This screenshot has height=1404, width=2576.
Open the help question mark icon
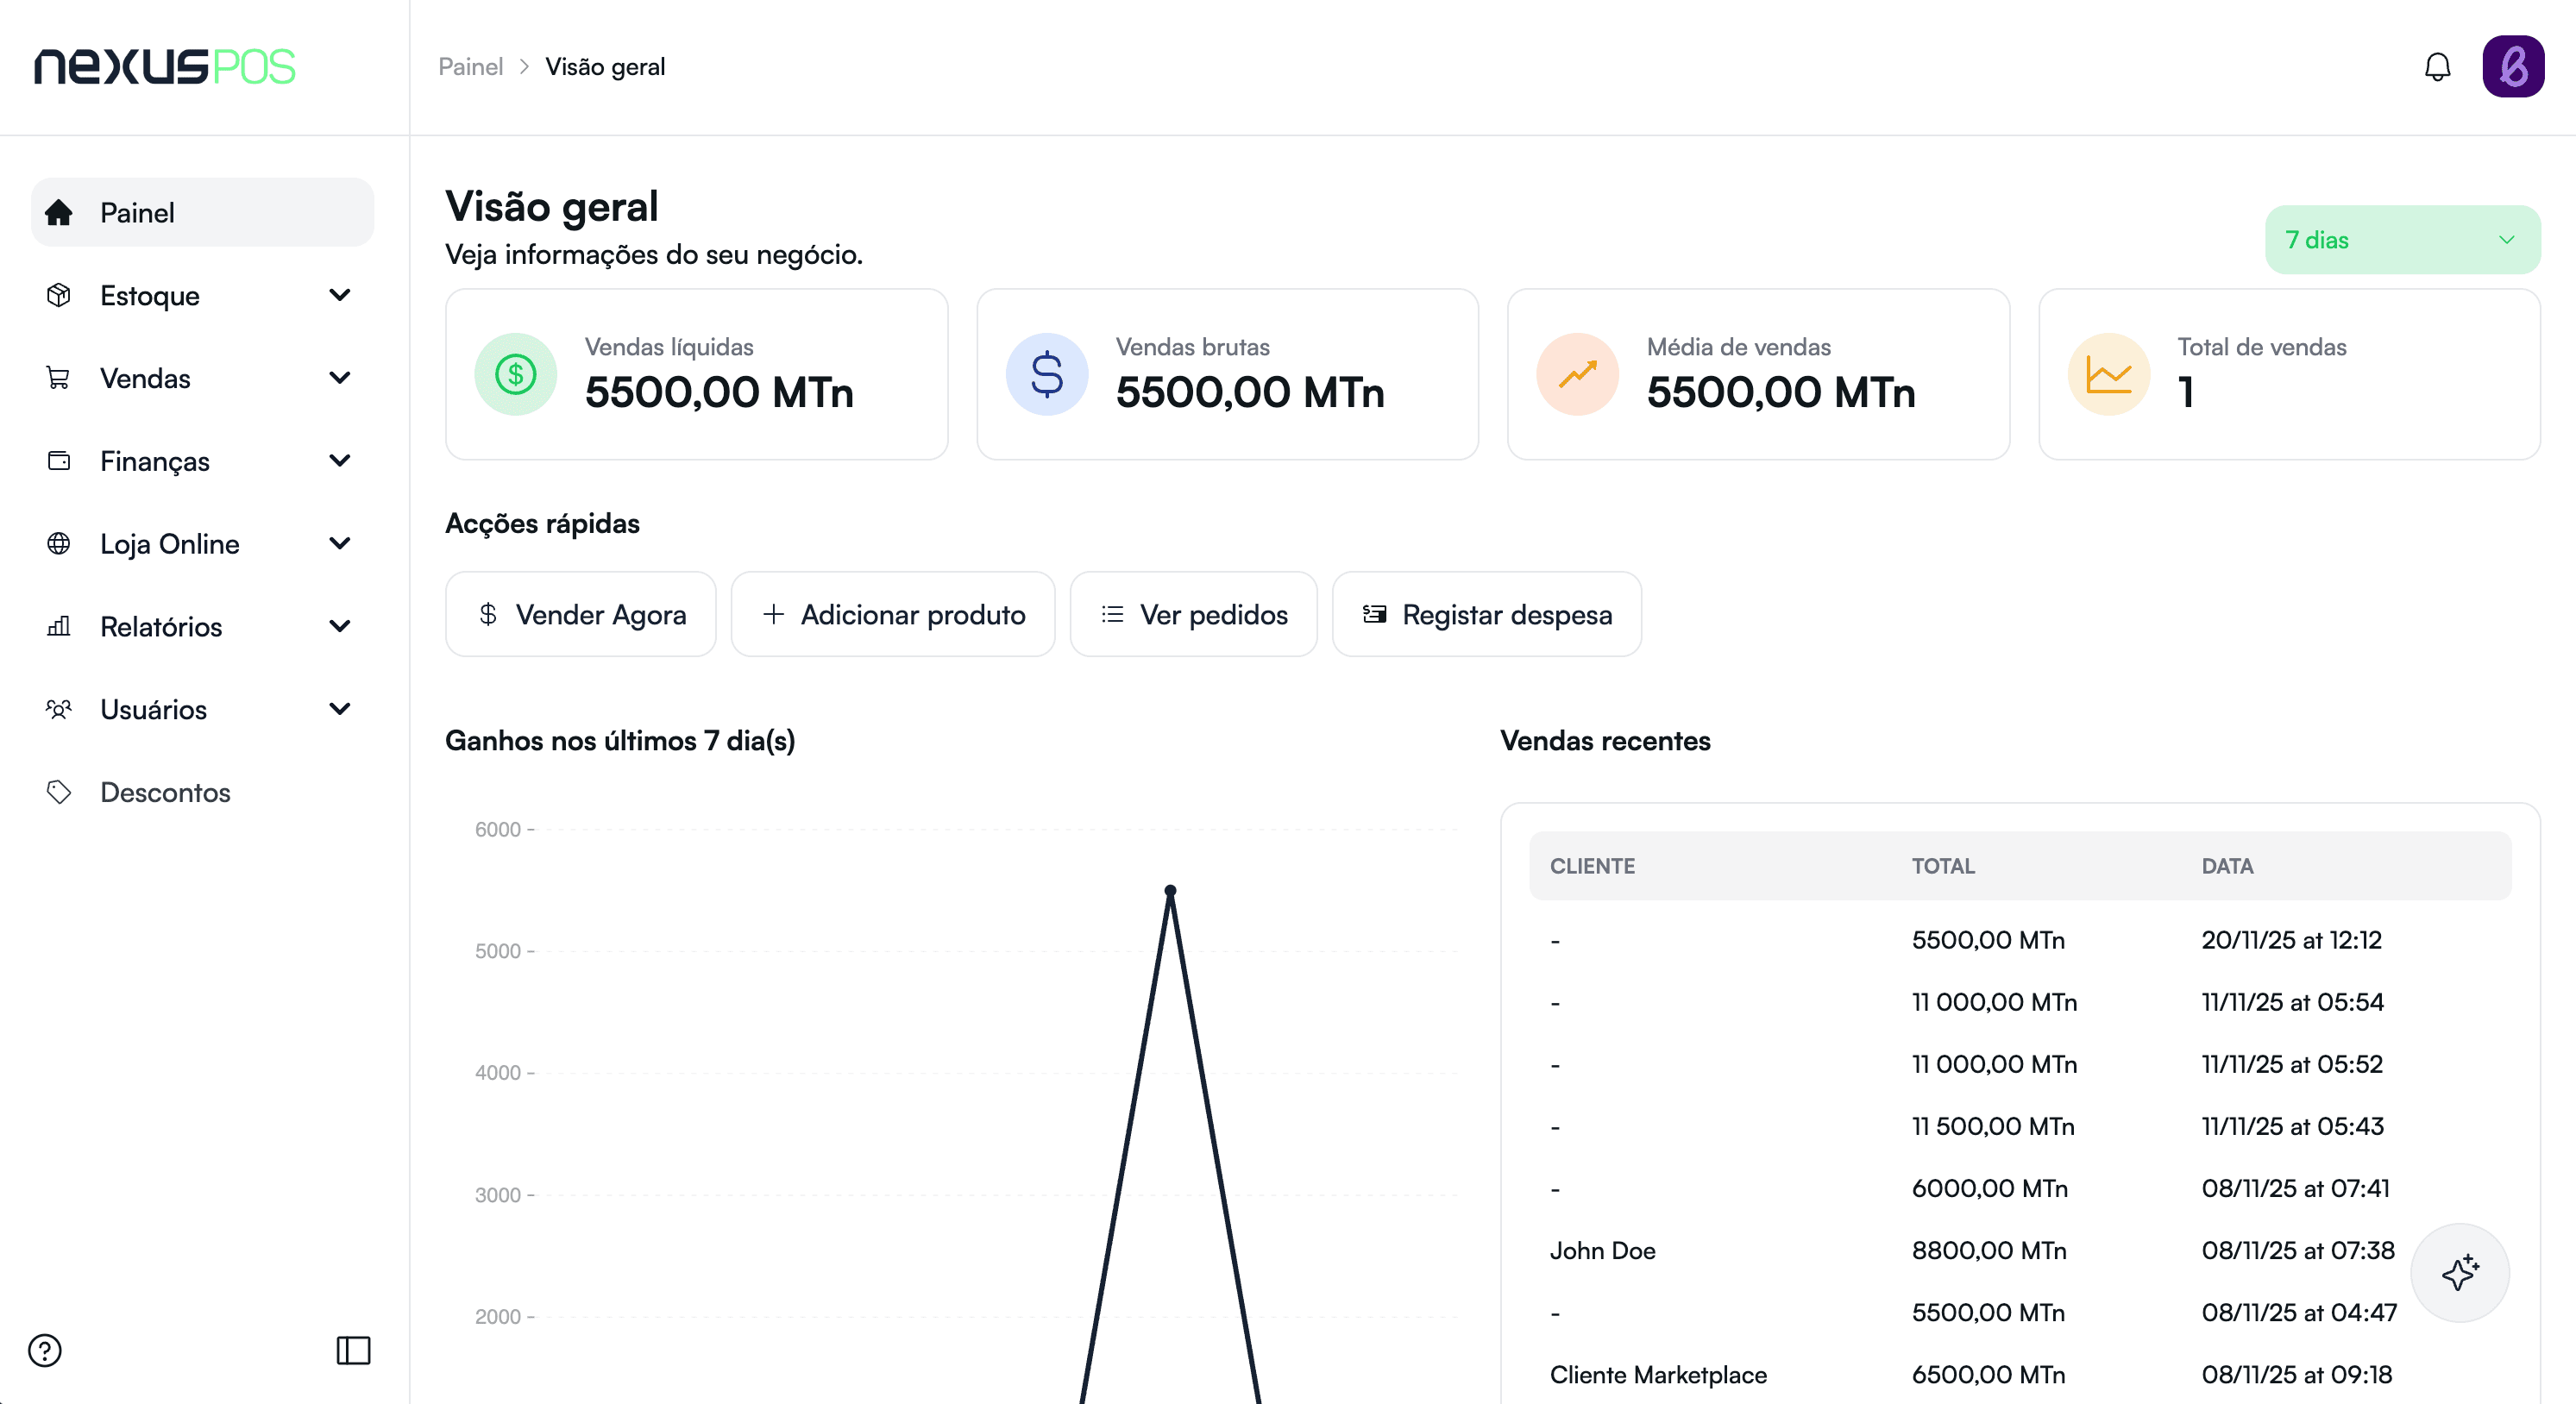coord(45,1350)
